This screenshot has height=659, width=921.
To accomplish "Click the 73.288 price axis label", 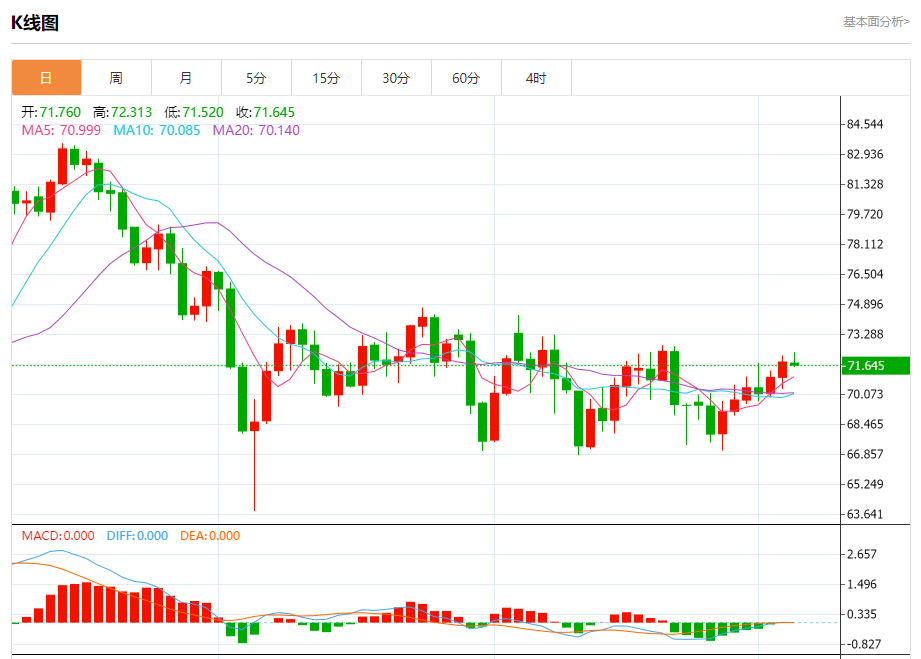I will (865, 334).
